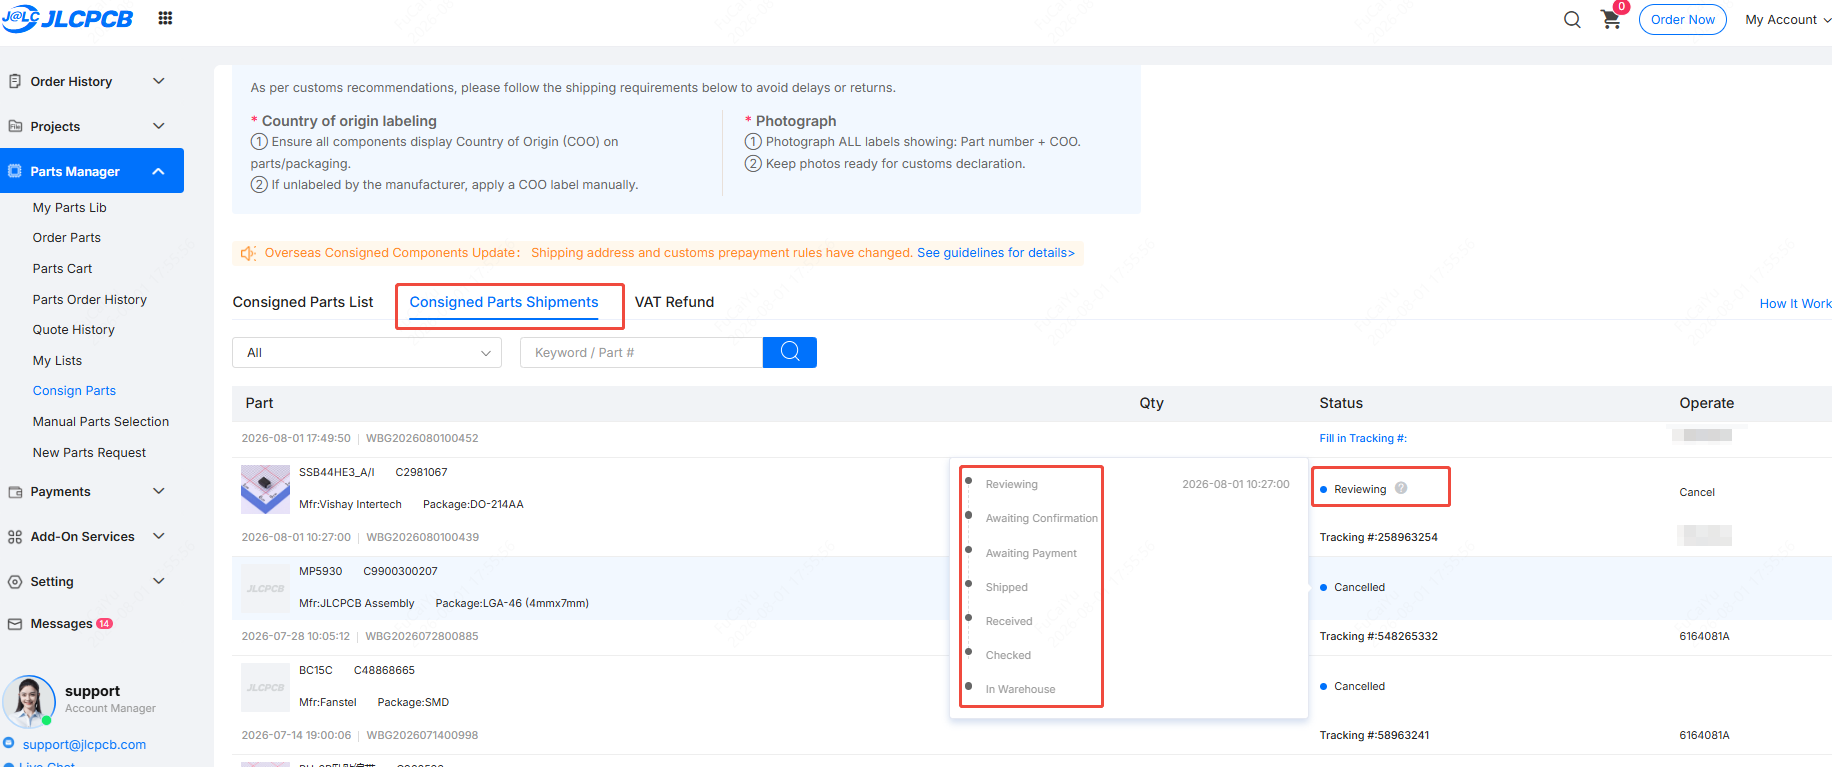Viewport: 1832px width, 767px height.
Task: Open site search magnifier in header
Action: pyautogui.click(x=1572, y=19)
